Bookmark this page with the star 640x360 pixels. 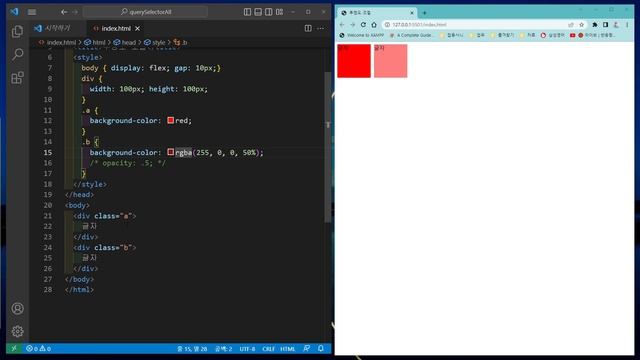pos(581,25)
